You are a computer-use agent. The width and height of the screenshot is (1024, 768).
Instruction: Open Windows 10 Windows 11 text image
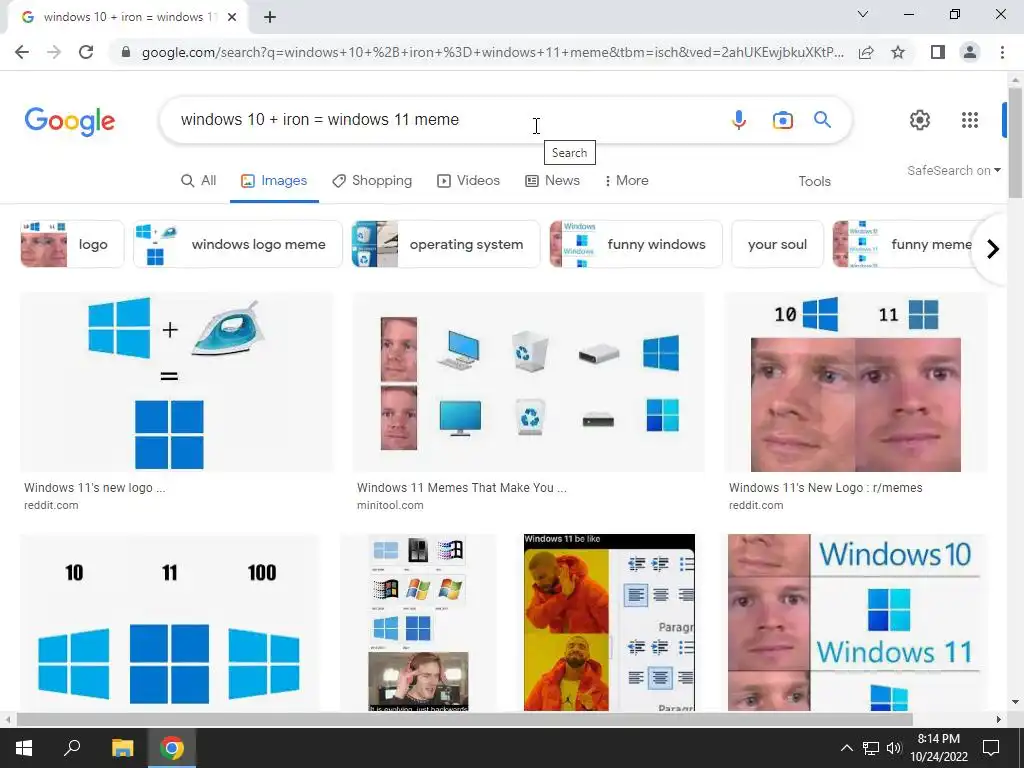click(857, 622)
